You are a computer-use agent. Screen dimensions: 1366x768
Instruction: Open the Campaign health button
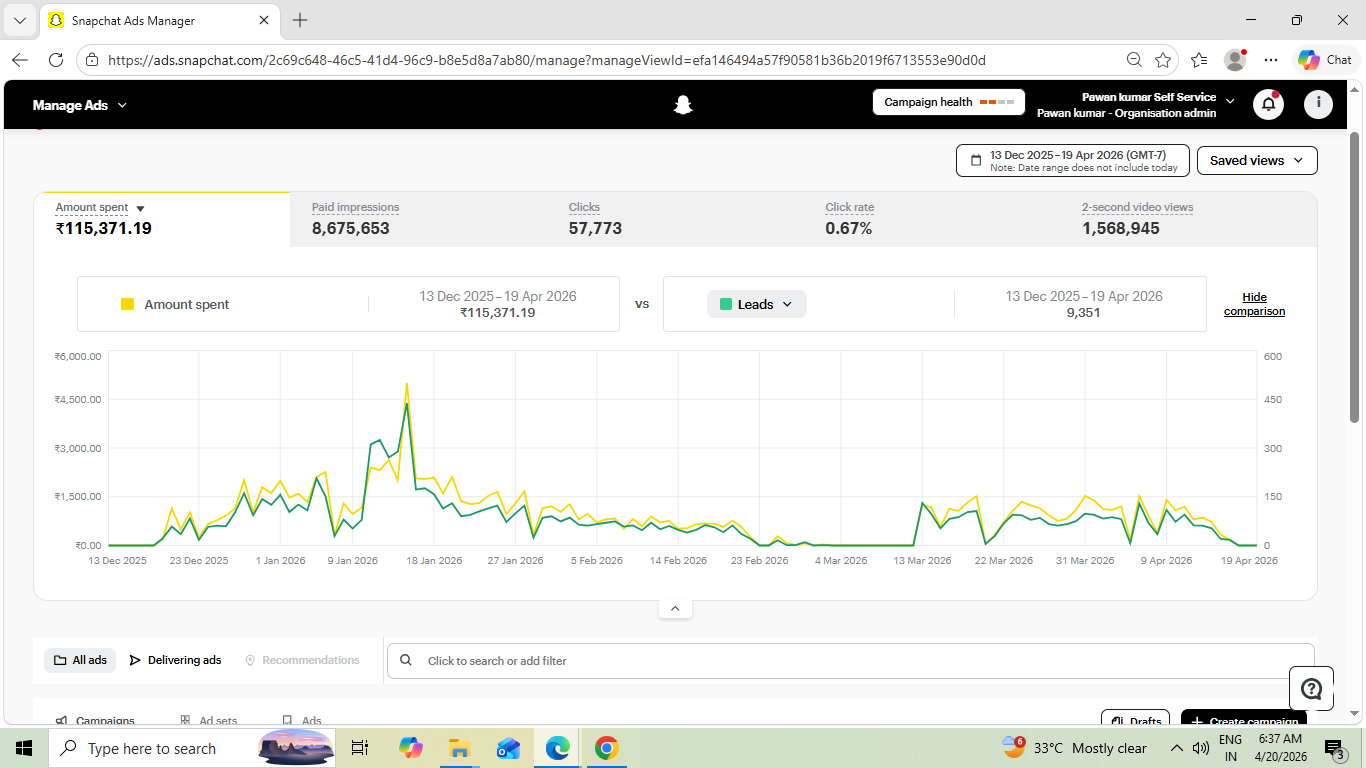949,102
